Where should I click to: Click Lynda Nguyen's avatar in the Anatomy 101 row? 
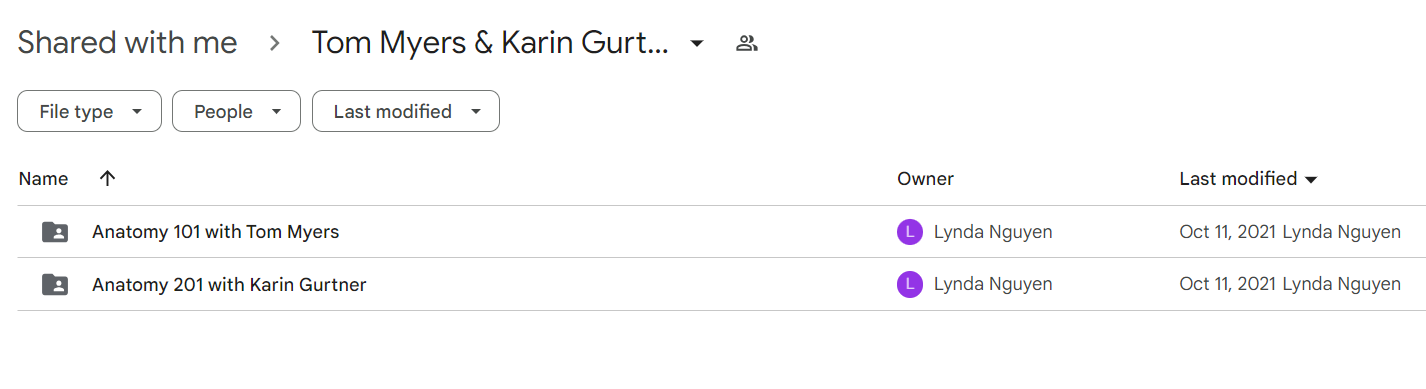click(909, 232)
